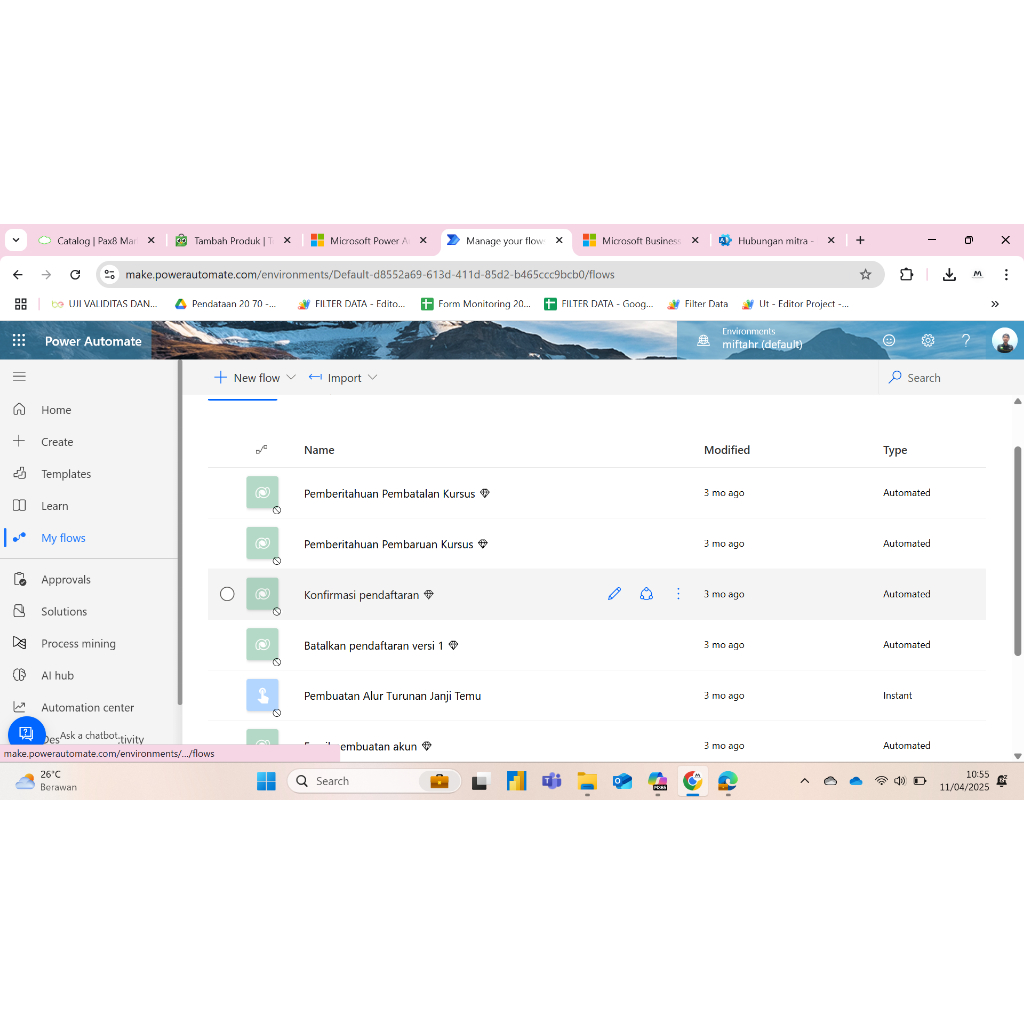Click the AI hub sidebar icon

(x=20, y=675)
